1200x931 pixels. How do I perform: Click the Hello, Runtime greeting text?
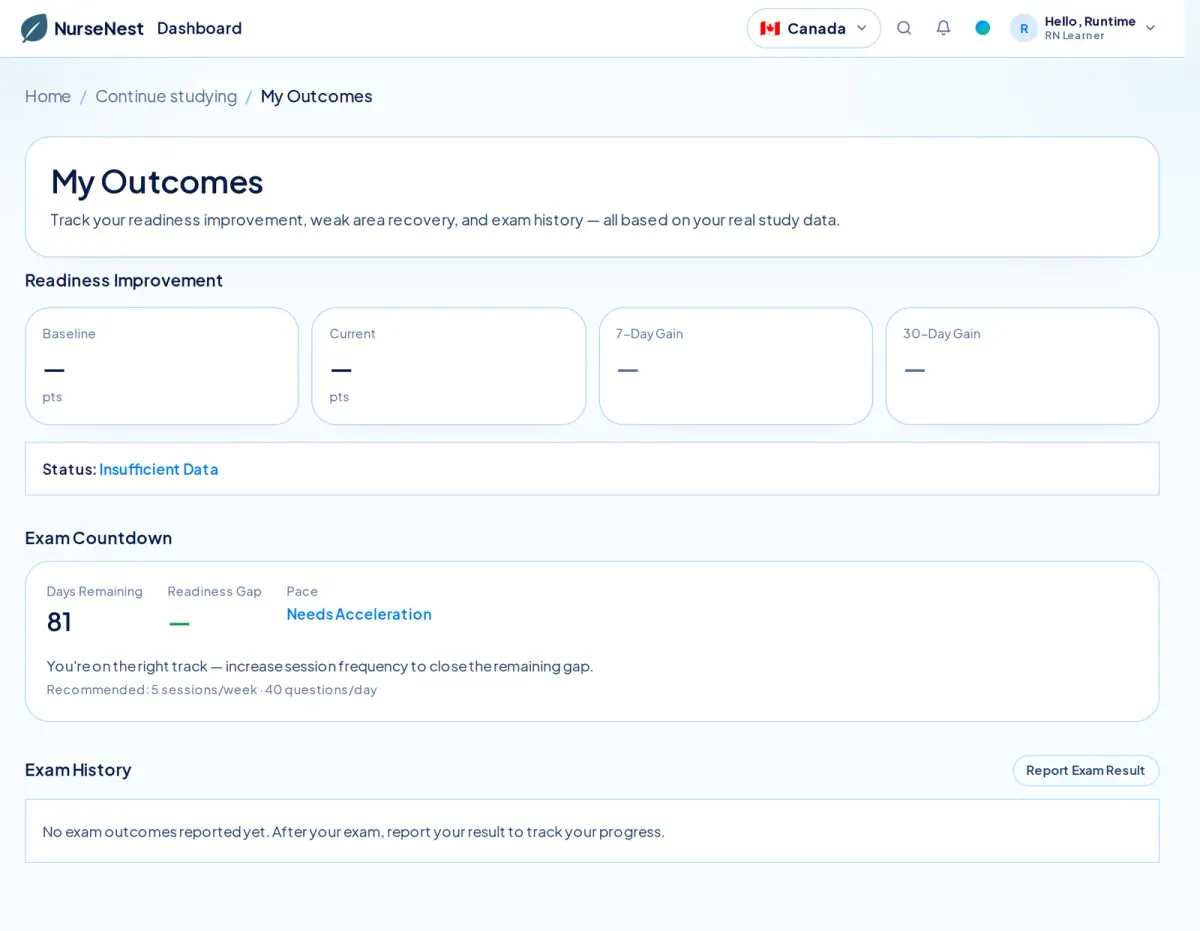point(1090,21)
